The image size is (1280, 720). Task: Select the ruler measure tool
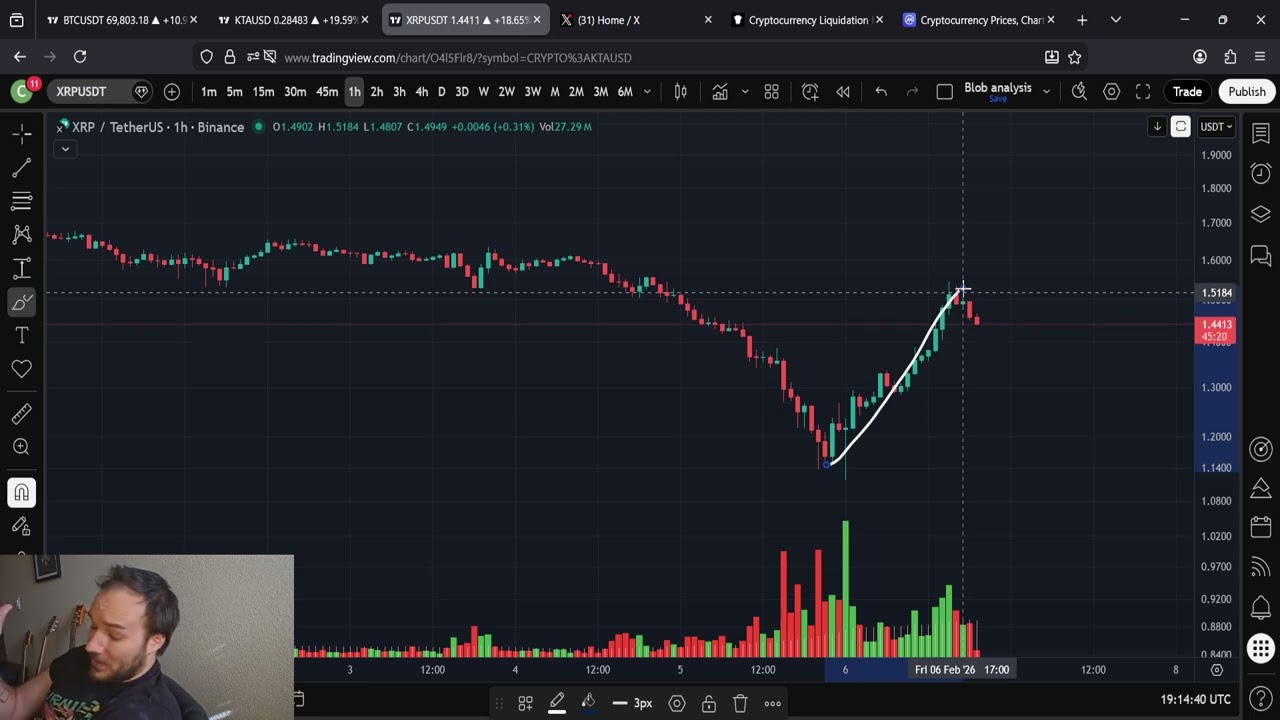(x=21, y=413)
